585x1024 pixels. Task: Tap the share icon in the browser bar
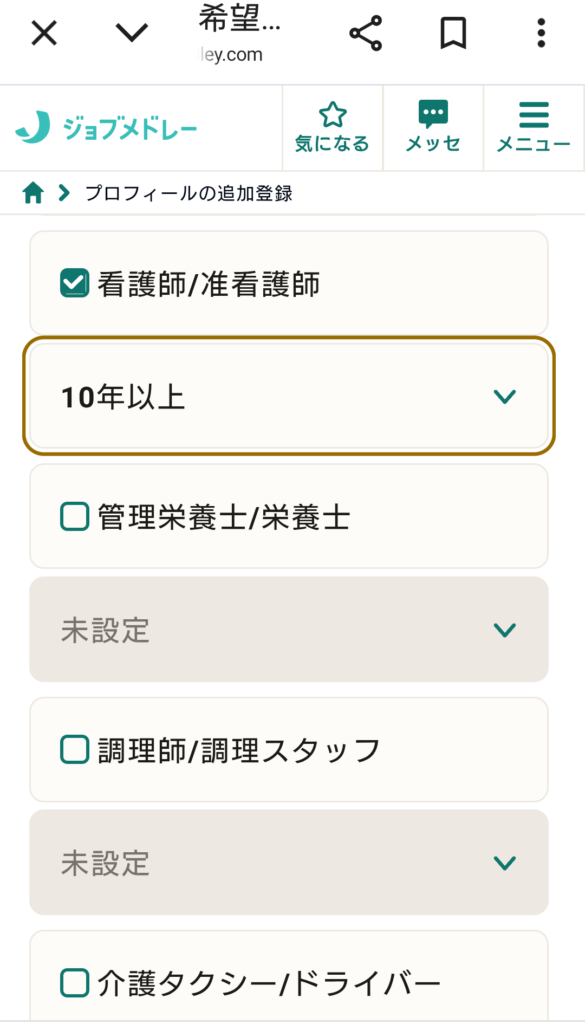pos(367,33)
